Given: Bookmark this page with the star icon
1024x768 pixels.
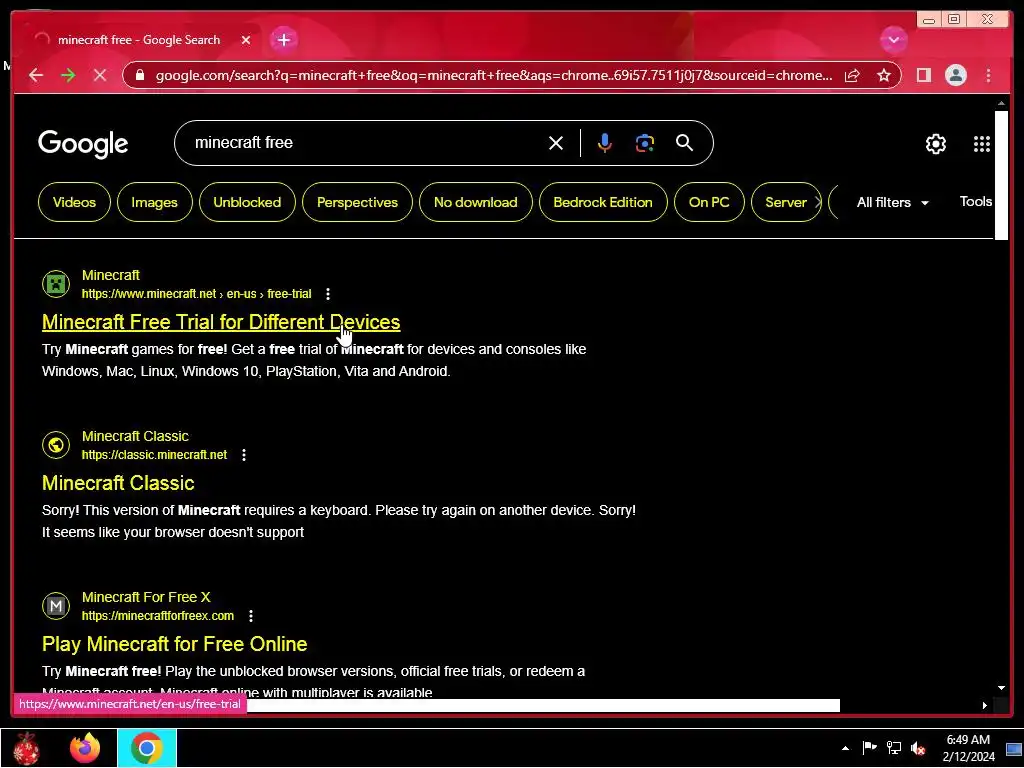Looking at the screenshot, I should coord(884,76).
